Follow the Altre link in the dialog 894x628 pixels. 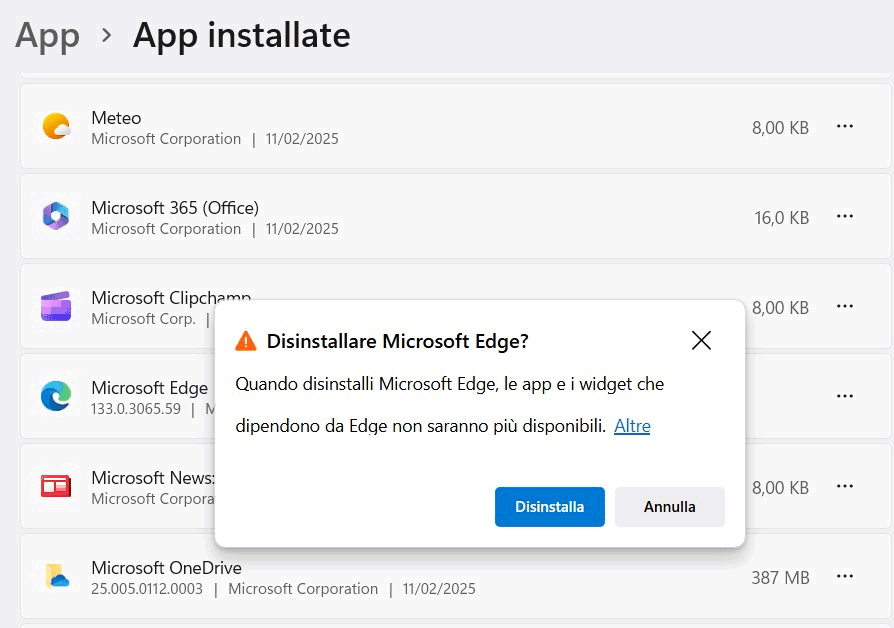tap(632, 426)
